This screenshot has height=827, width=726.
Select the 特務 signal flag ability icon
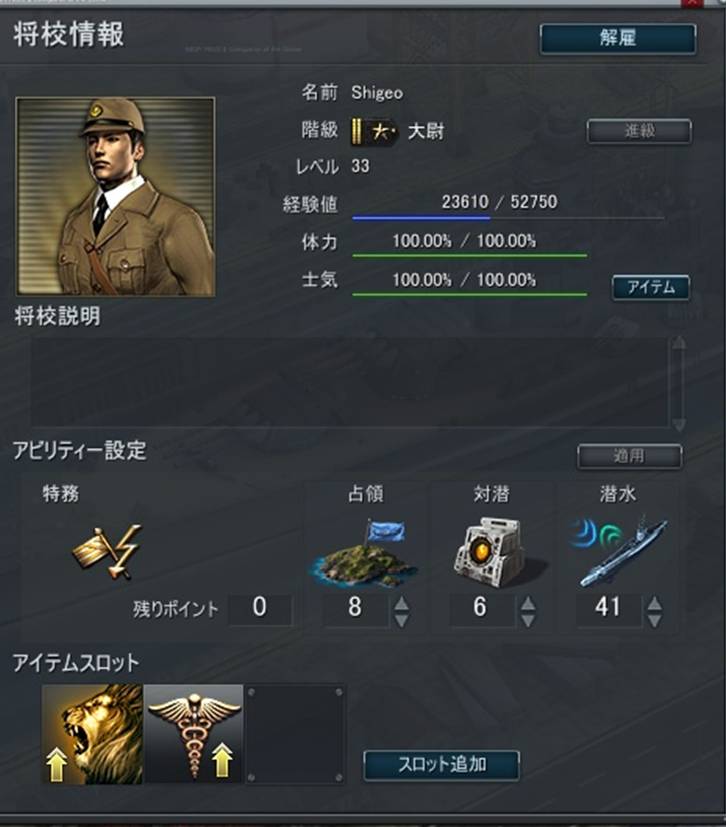pyautogui.click(x=107, y=552)
